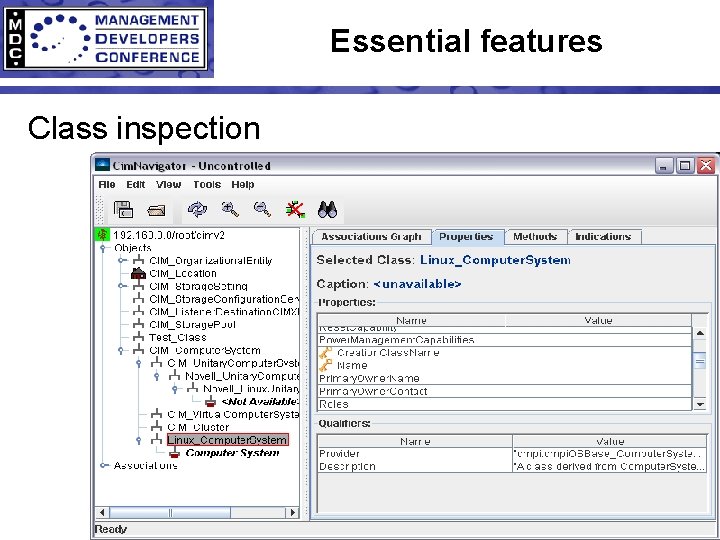Expand the Associations tree node
The height and width of the screenshot is (540, 720).
[104, 466]
